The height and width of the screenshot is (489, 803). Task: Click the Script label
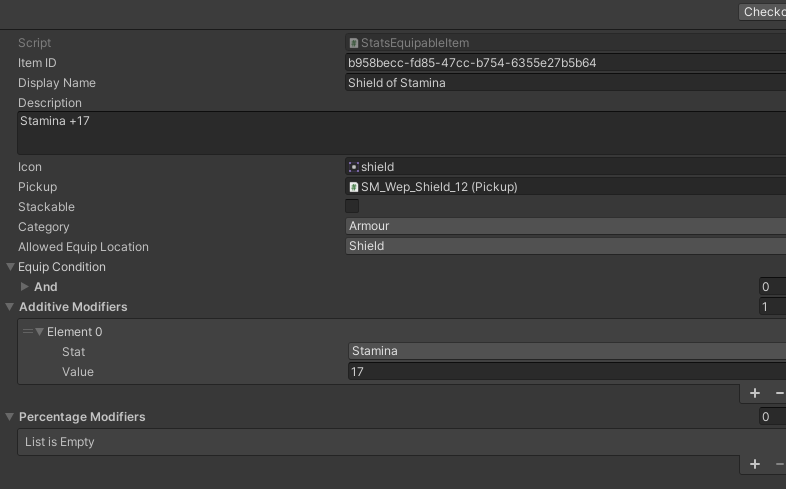click(x=34, y=43)
